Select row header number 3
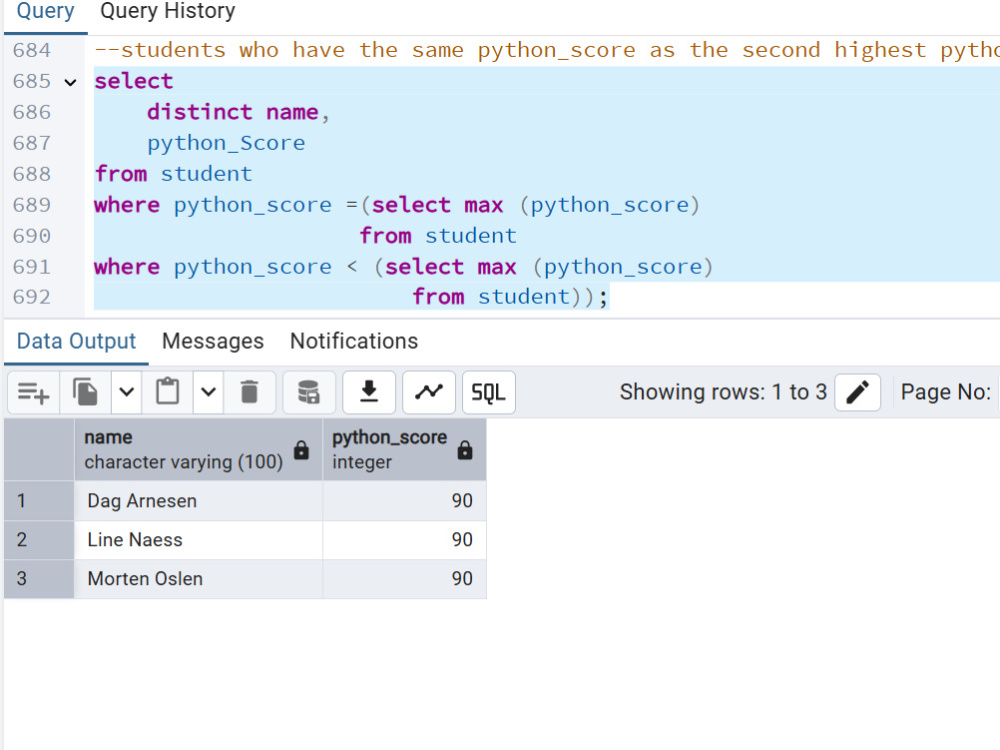This screenshot has height=750, width=1000. point(39,578)
